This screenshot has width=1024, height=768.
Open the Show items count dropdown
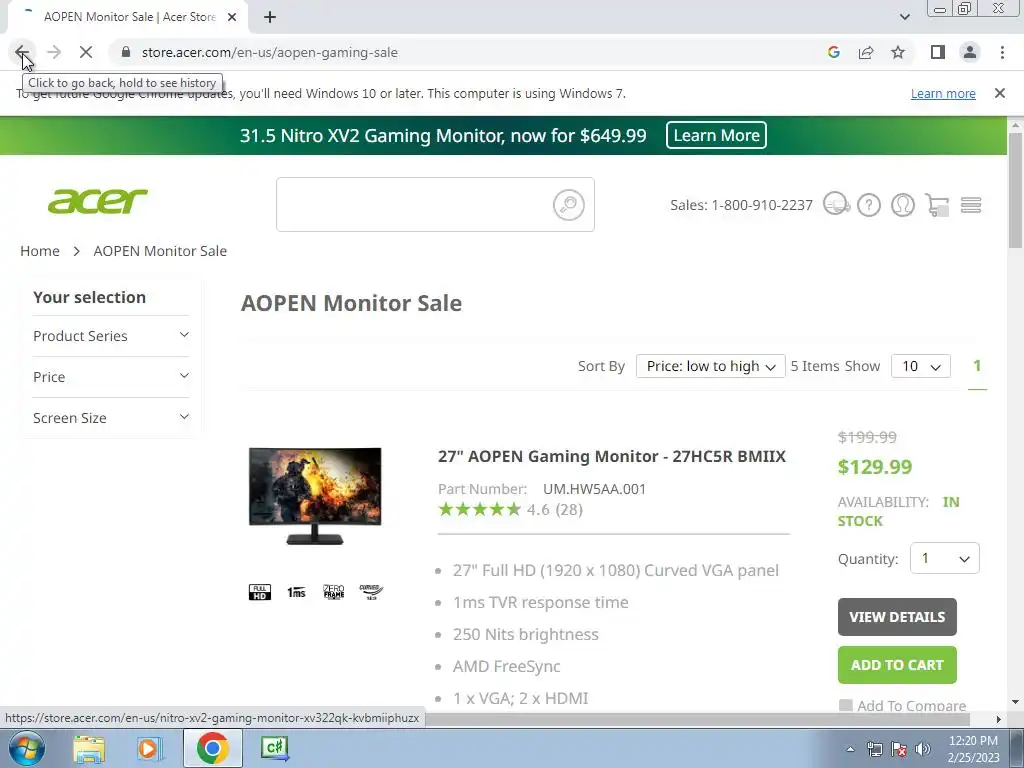coord(921,366)
